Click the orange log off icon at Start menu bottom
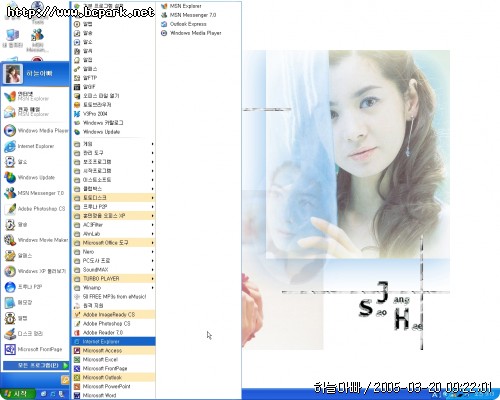Viewport: 500px width, 400px height. tap(65, 380)
